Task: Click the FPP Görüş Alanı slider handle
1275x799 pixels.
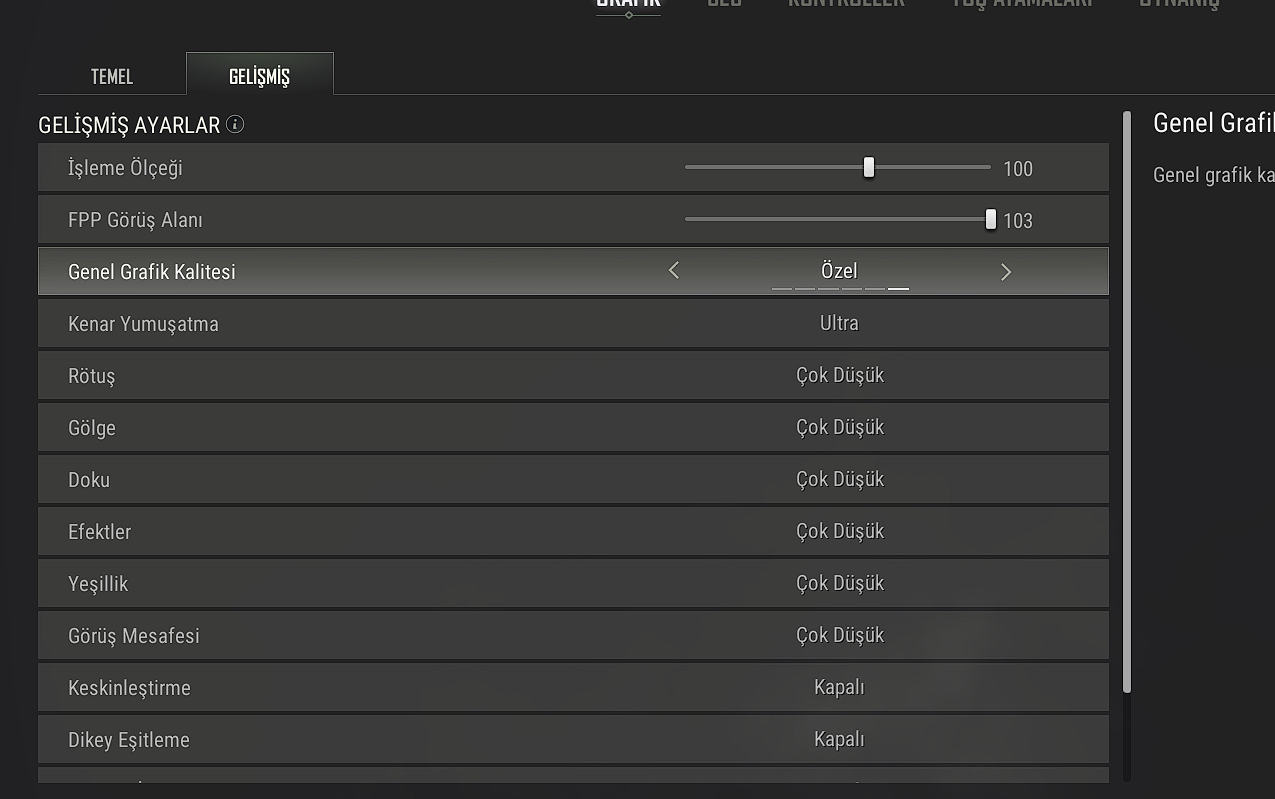Action: pyautogui.click(x=990, y=219)
